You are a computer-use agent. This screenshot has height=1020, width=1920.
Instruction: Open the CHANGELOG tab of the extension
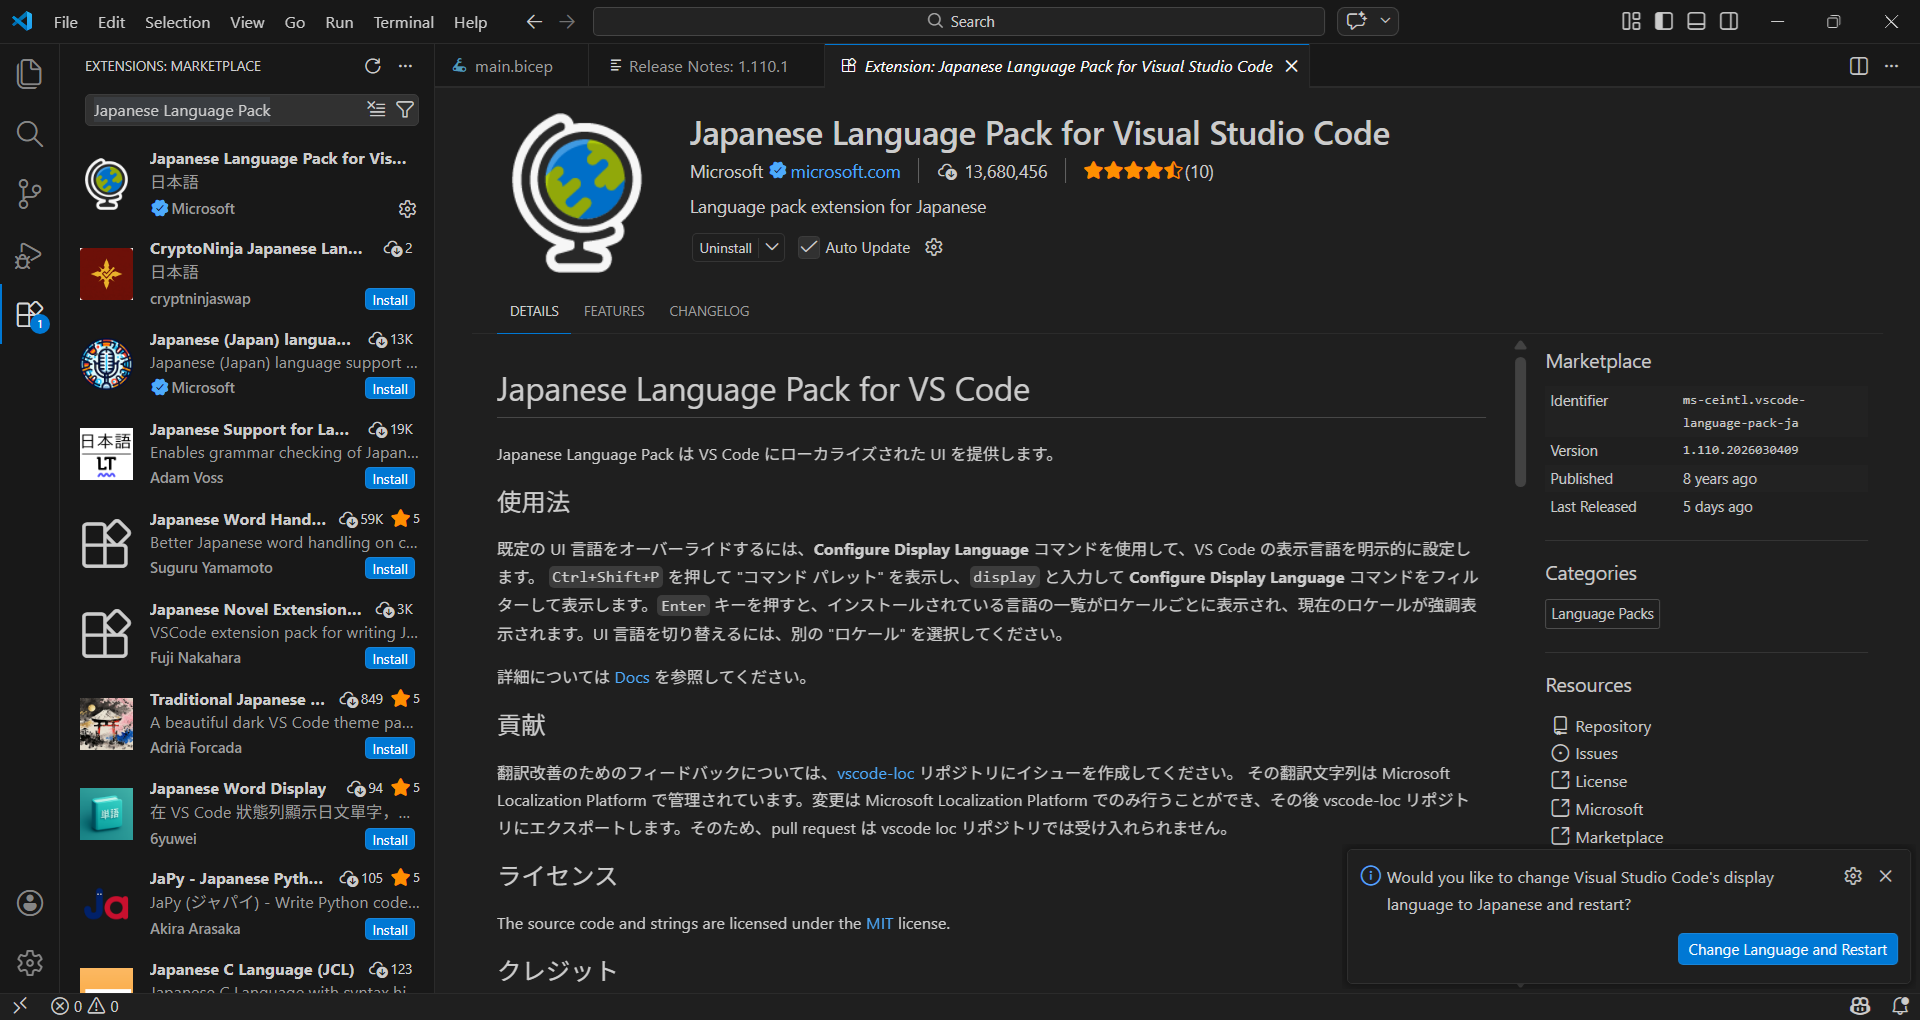pos(709,311)
